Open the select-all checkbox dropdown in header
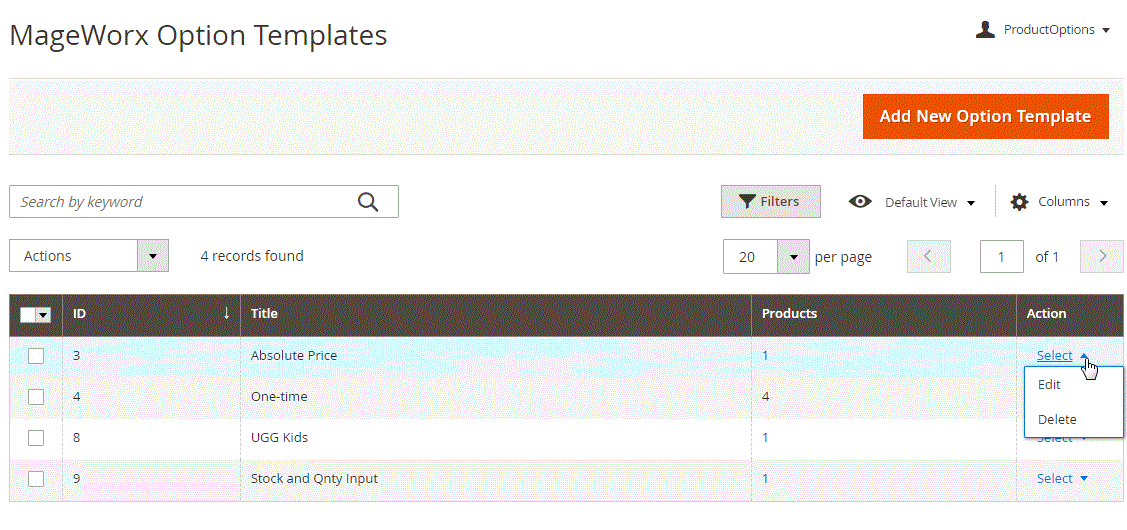1127x530 pixels. pyautogui.click(x=43, y=315)
